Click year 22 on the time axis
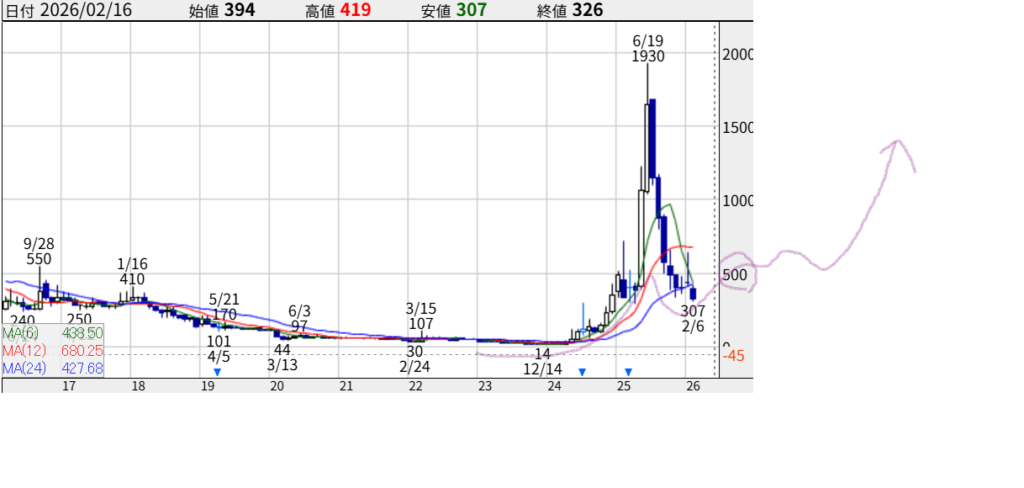Image resolution: width=1024 pixels, height=488 pixels. tap(414, 386)
